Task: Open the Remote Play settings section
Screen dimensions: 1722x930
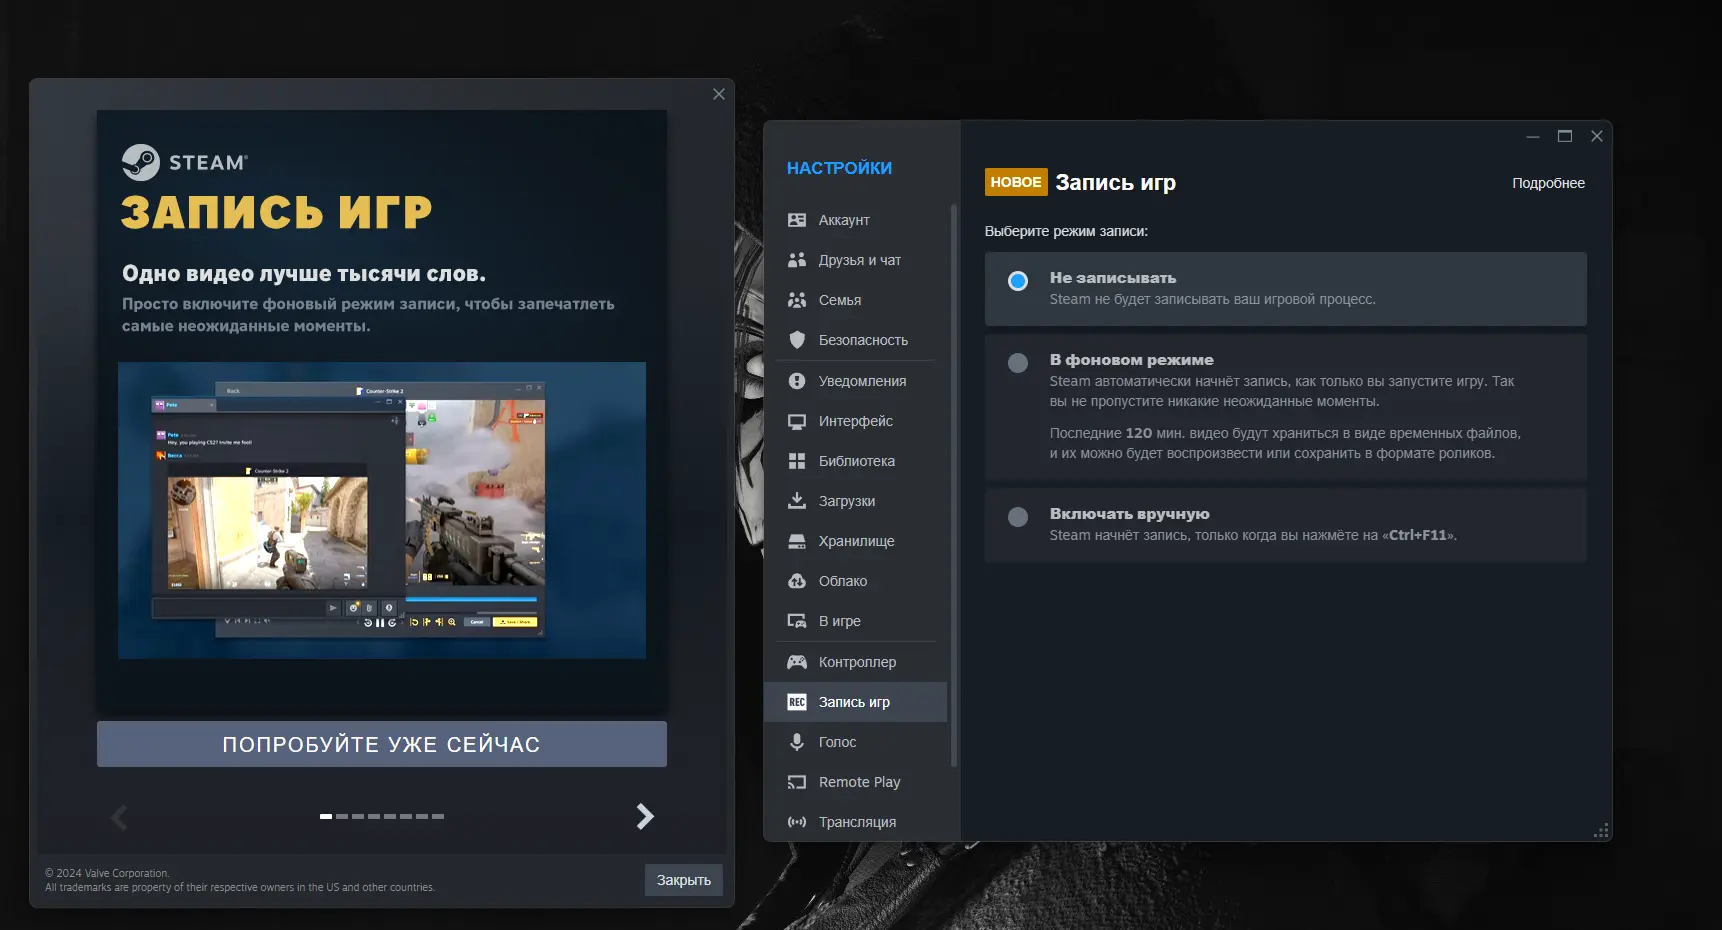Action: (855, 782)
